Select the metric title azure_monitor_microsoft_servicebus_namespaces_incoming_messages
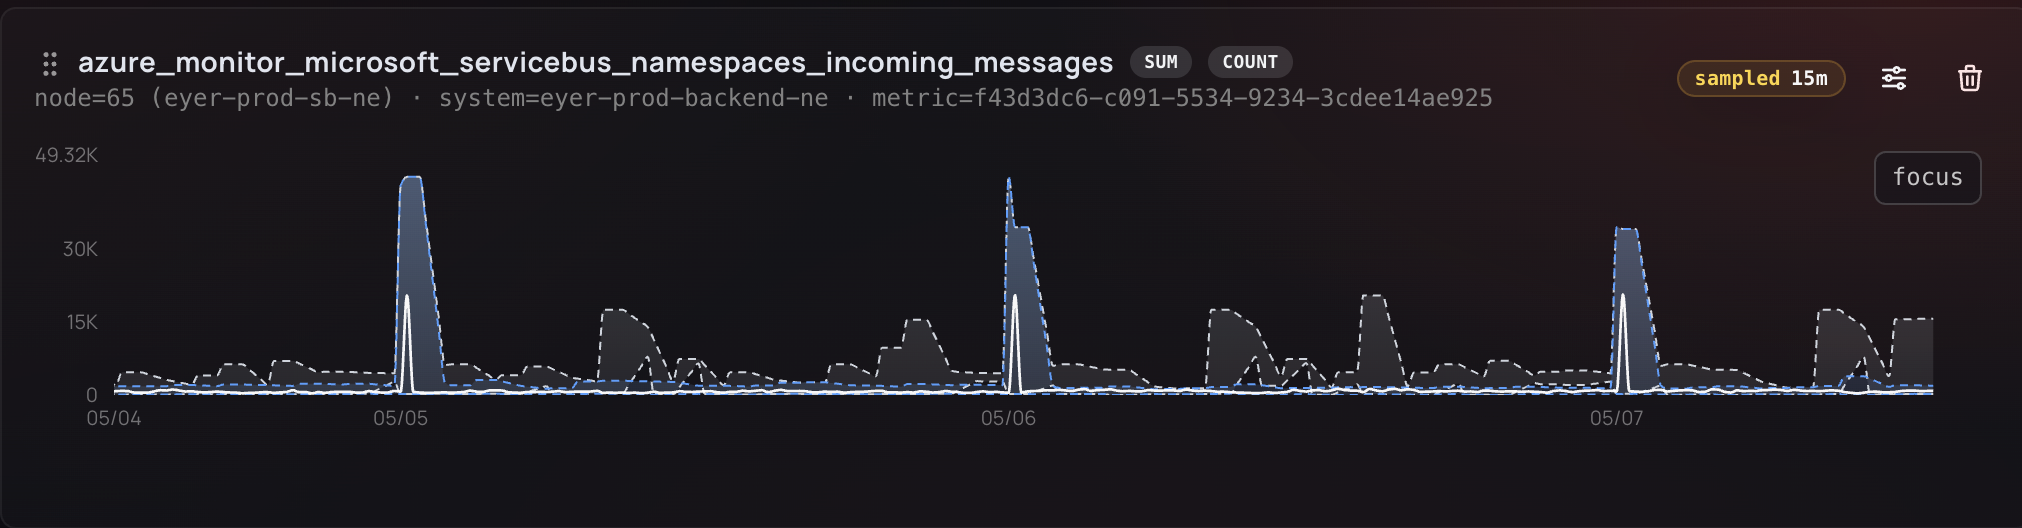 (595, 62)
